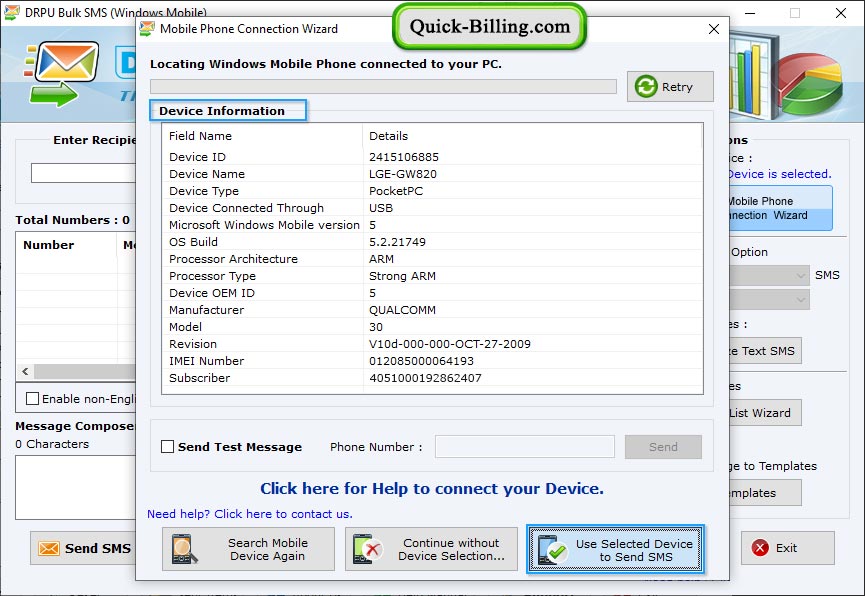Click the Field Name column header
865x596 pixels.
(263, 136)
